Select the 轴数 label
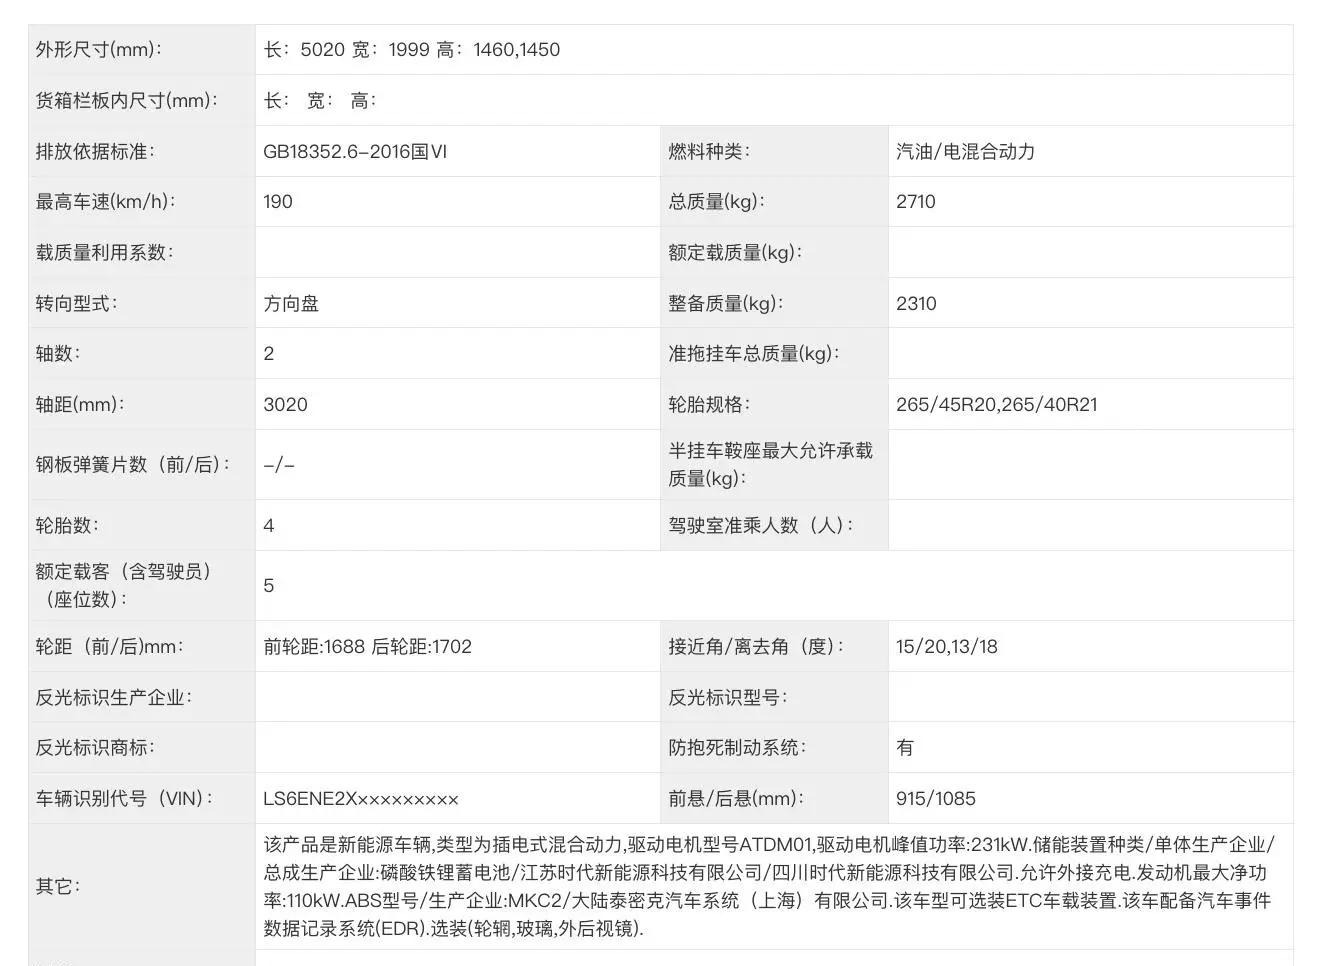The height and width of the screenshot is (966, 1322). pos(57,354)
